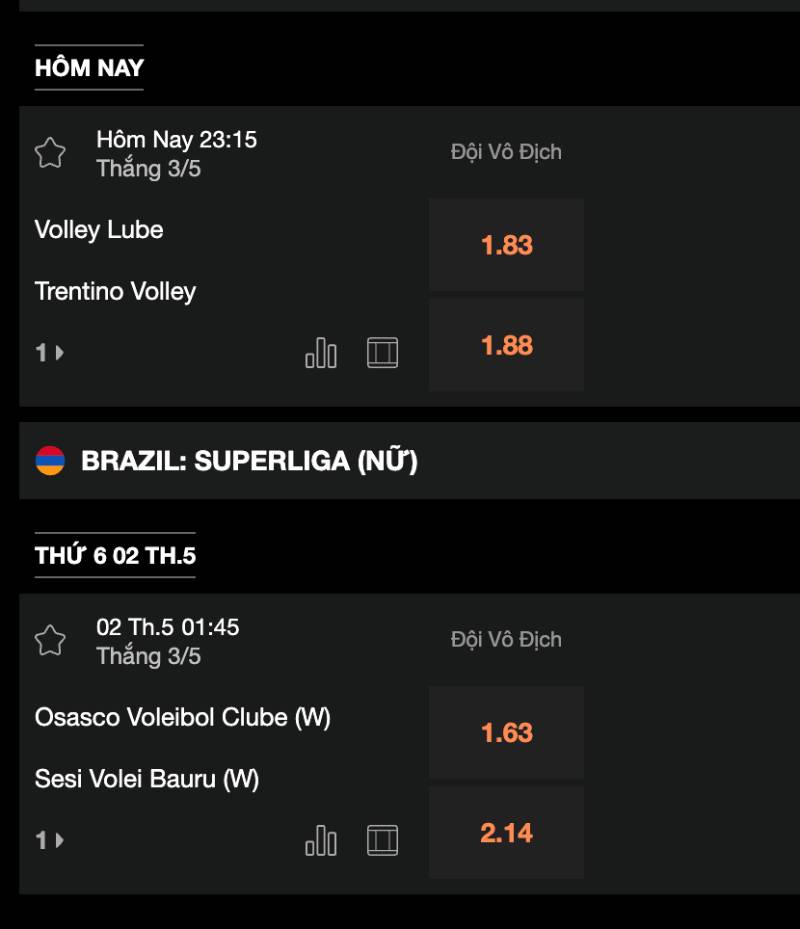Open statistics chart for Osasco vs Sesi Bauru
The width and height of the screenshot is (800, 929).
321,841
